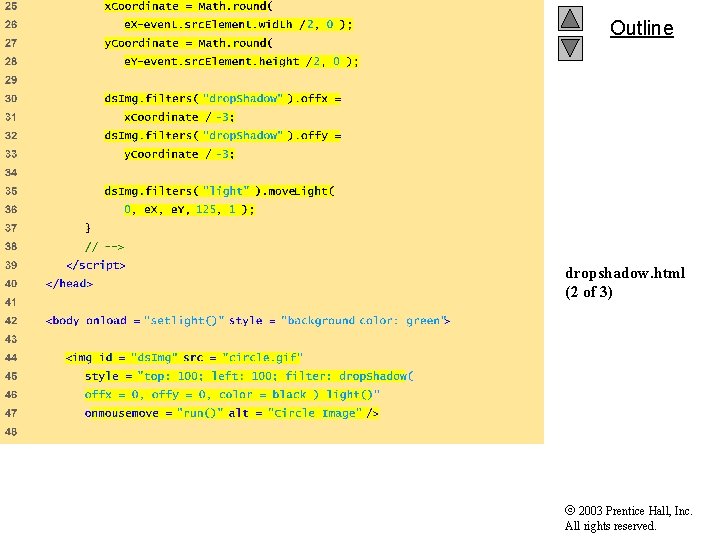The width and height of the screenshot is (720, 540).
Task: Click the '(2 of 3)' page indicator
Action: pyautogui.click(x=589, y=292)
